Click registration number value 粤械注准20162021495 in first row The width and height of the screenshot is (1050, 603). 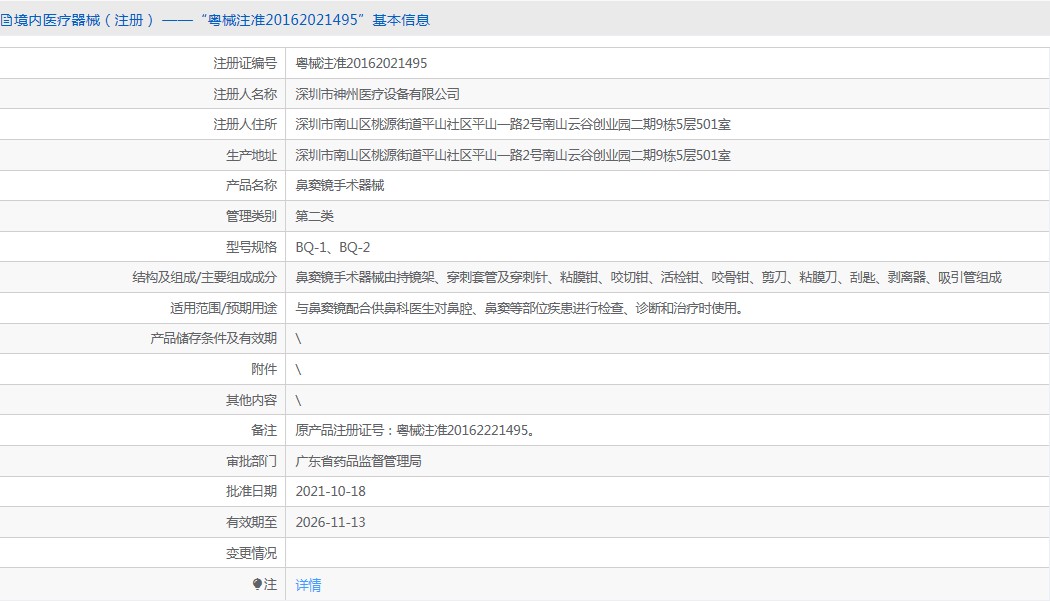tap(361, 63)
